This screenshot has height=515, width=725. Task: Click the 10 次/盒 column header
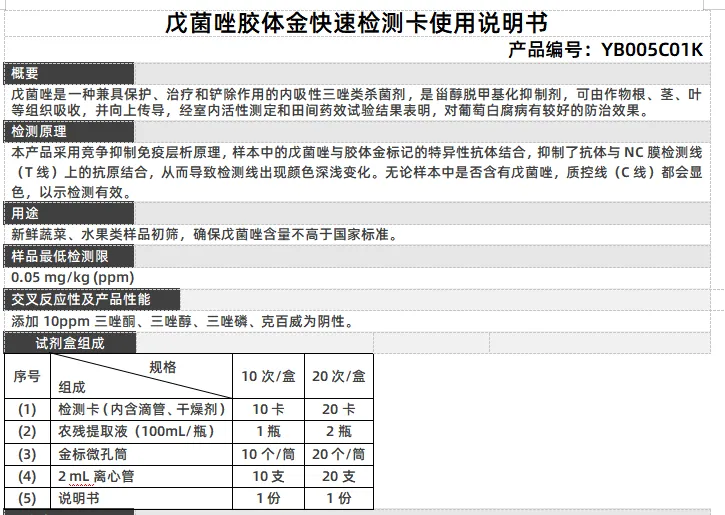tap(268, 376)
